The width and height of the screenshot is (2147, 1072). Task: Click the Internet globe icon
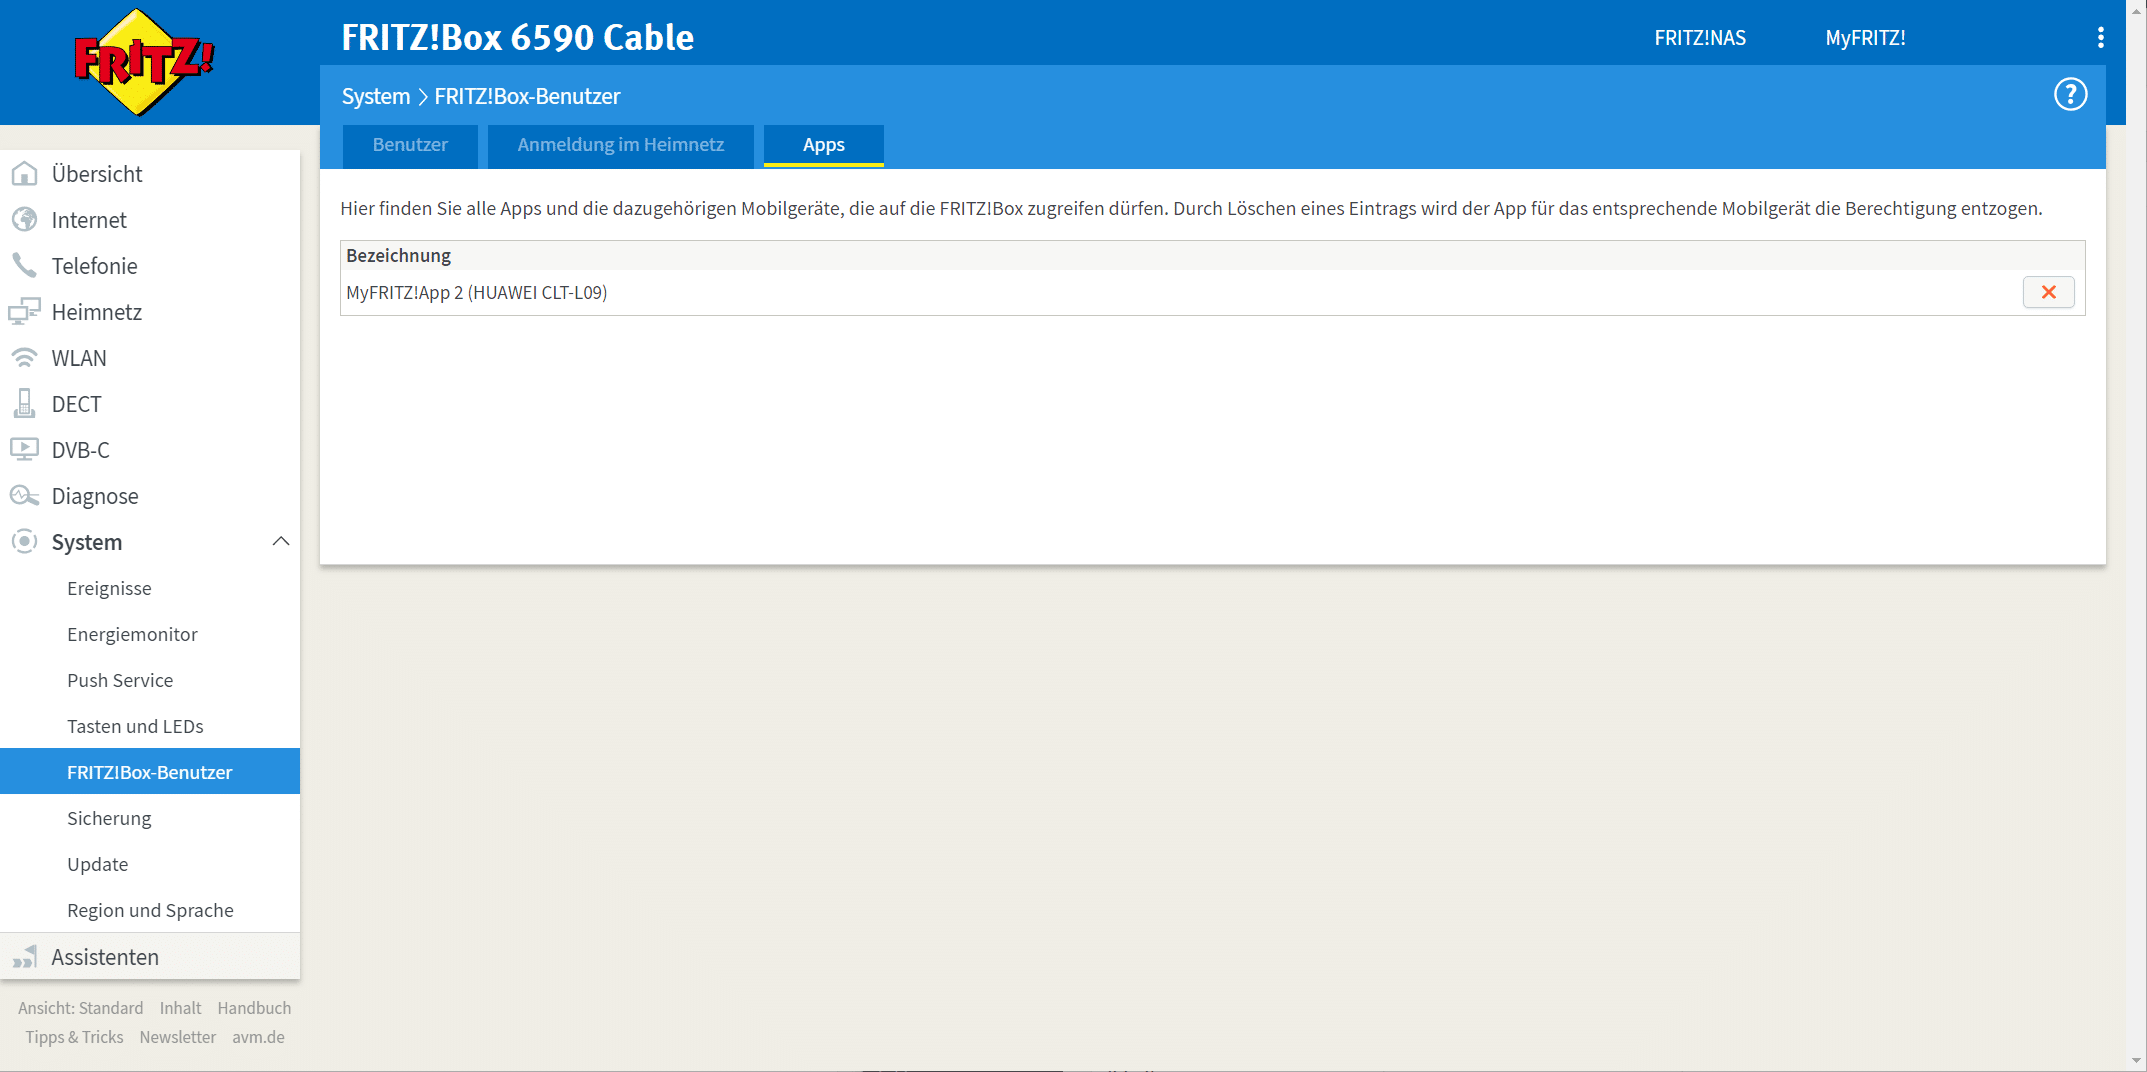pyautogui.click(x=24, y=220)
